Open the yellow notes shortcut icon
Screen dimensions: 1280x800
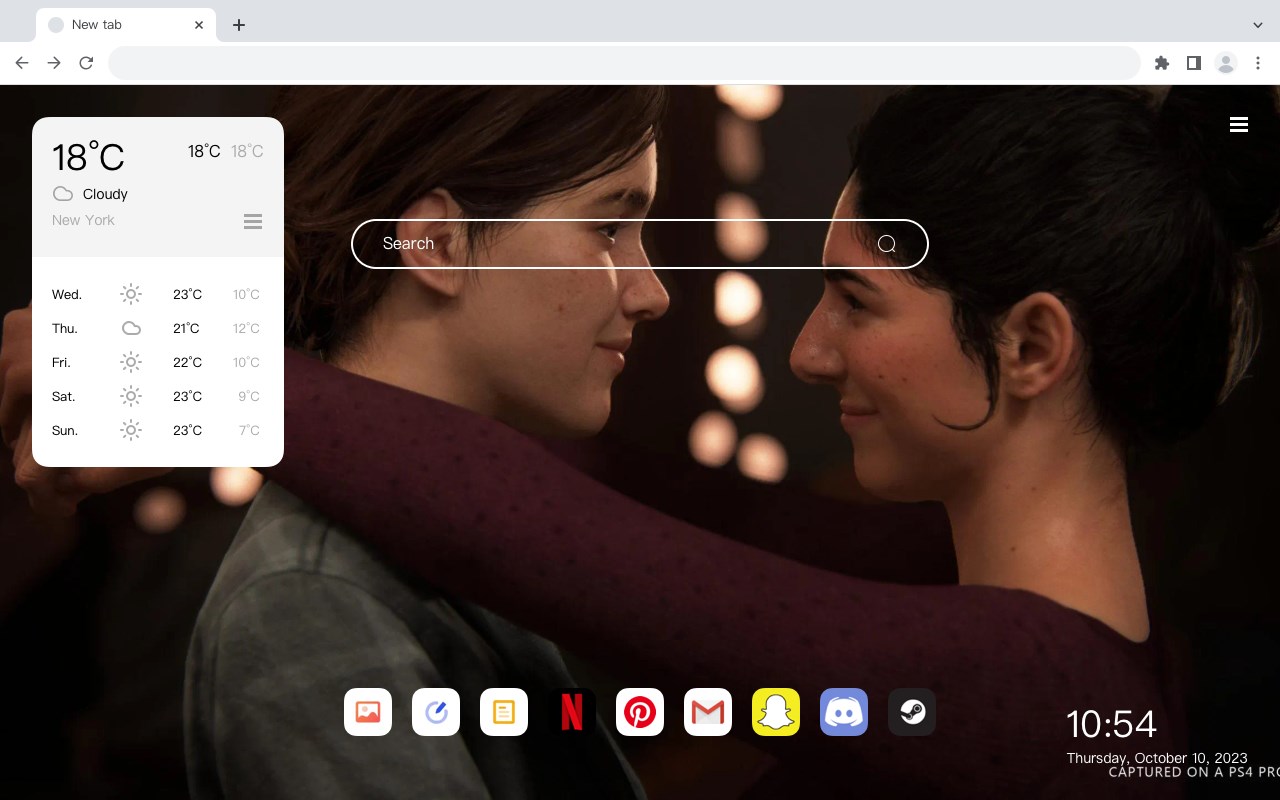coord(504,712)
